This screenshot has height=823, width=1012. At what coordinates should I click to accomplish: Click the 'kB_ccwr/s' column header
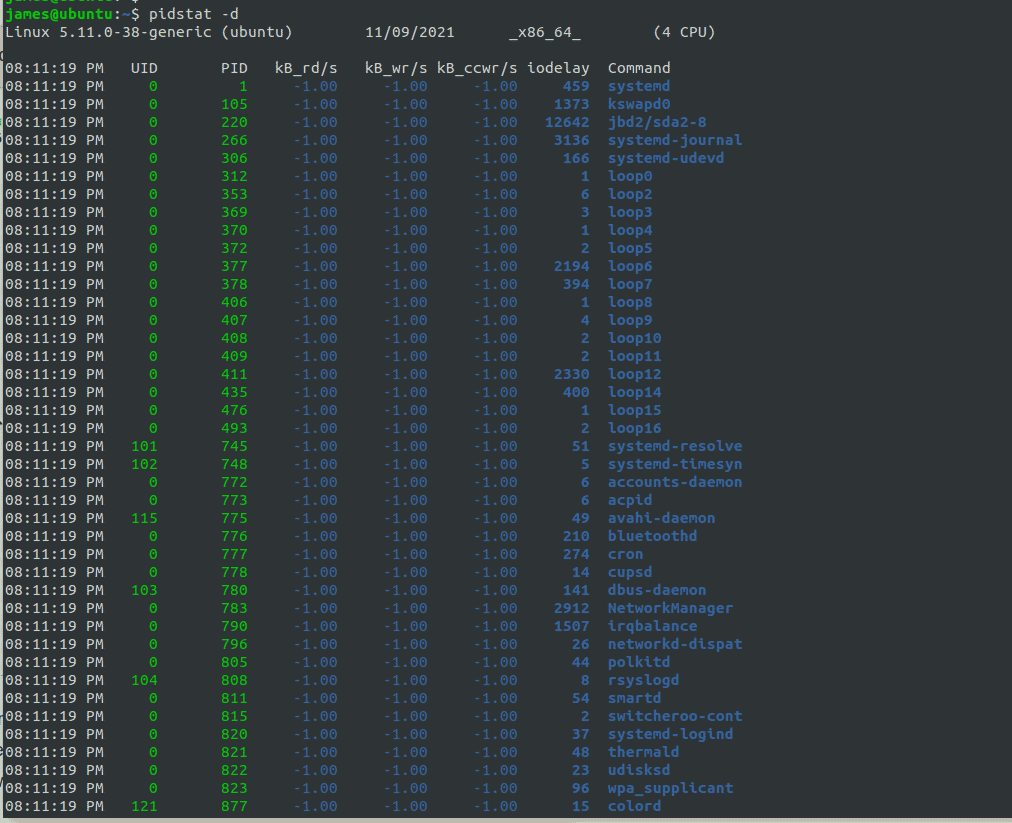pos(477,68)
